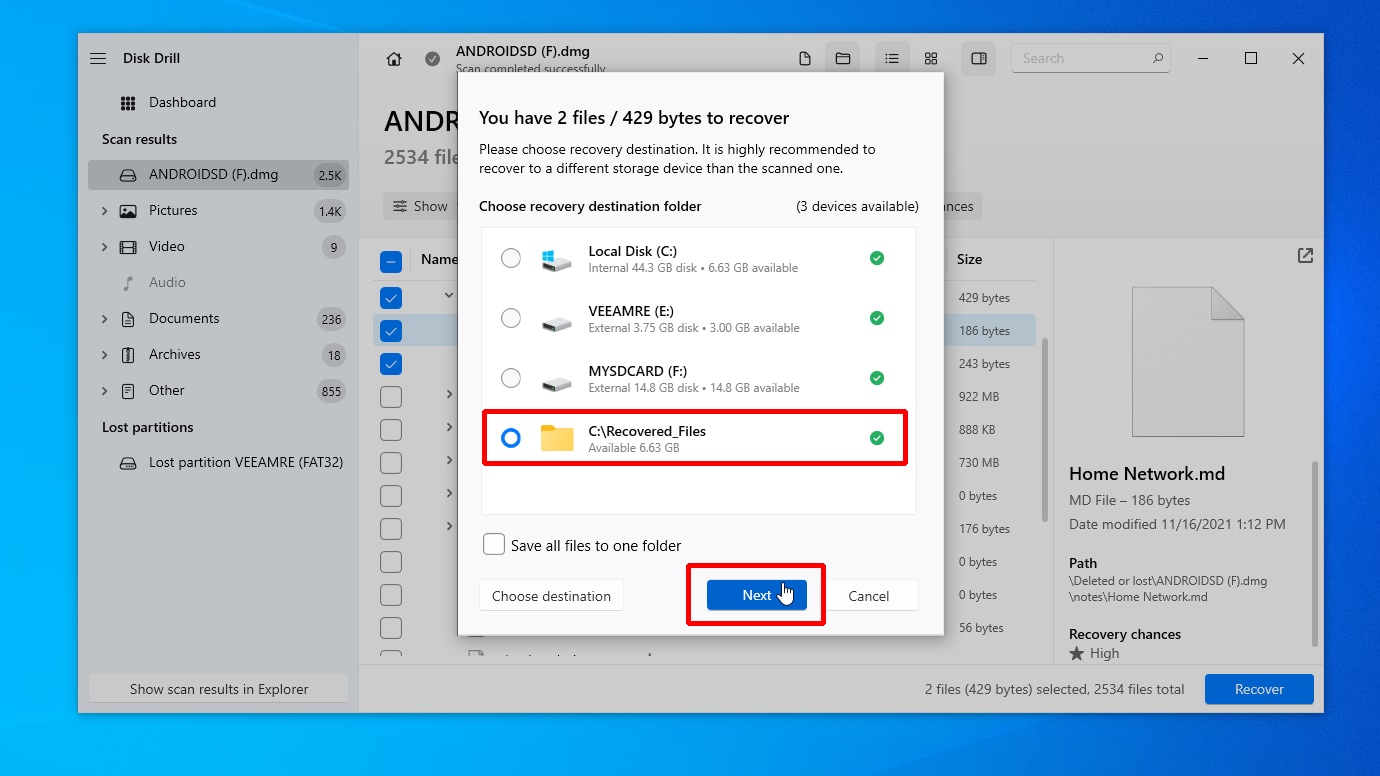This screenshot has width=1380, height=776.
Task: Click the Pictures category icon
Action: 128,211
